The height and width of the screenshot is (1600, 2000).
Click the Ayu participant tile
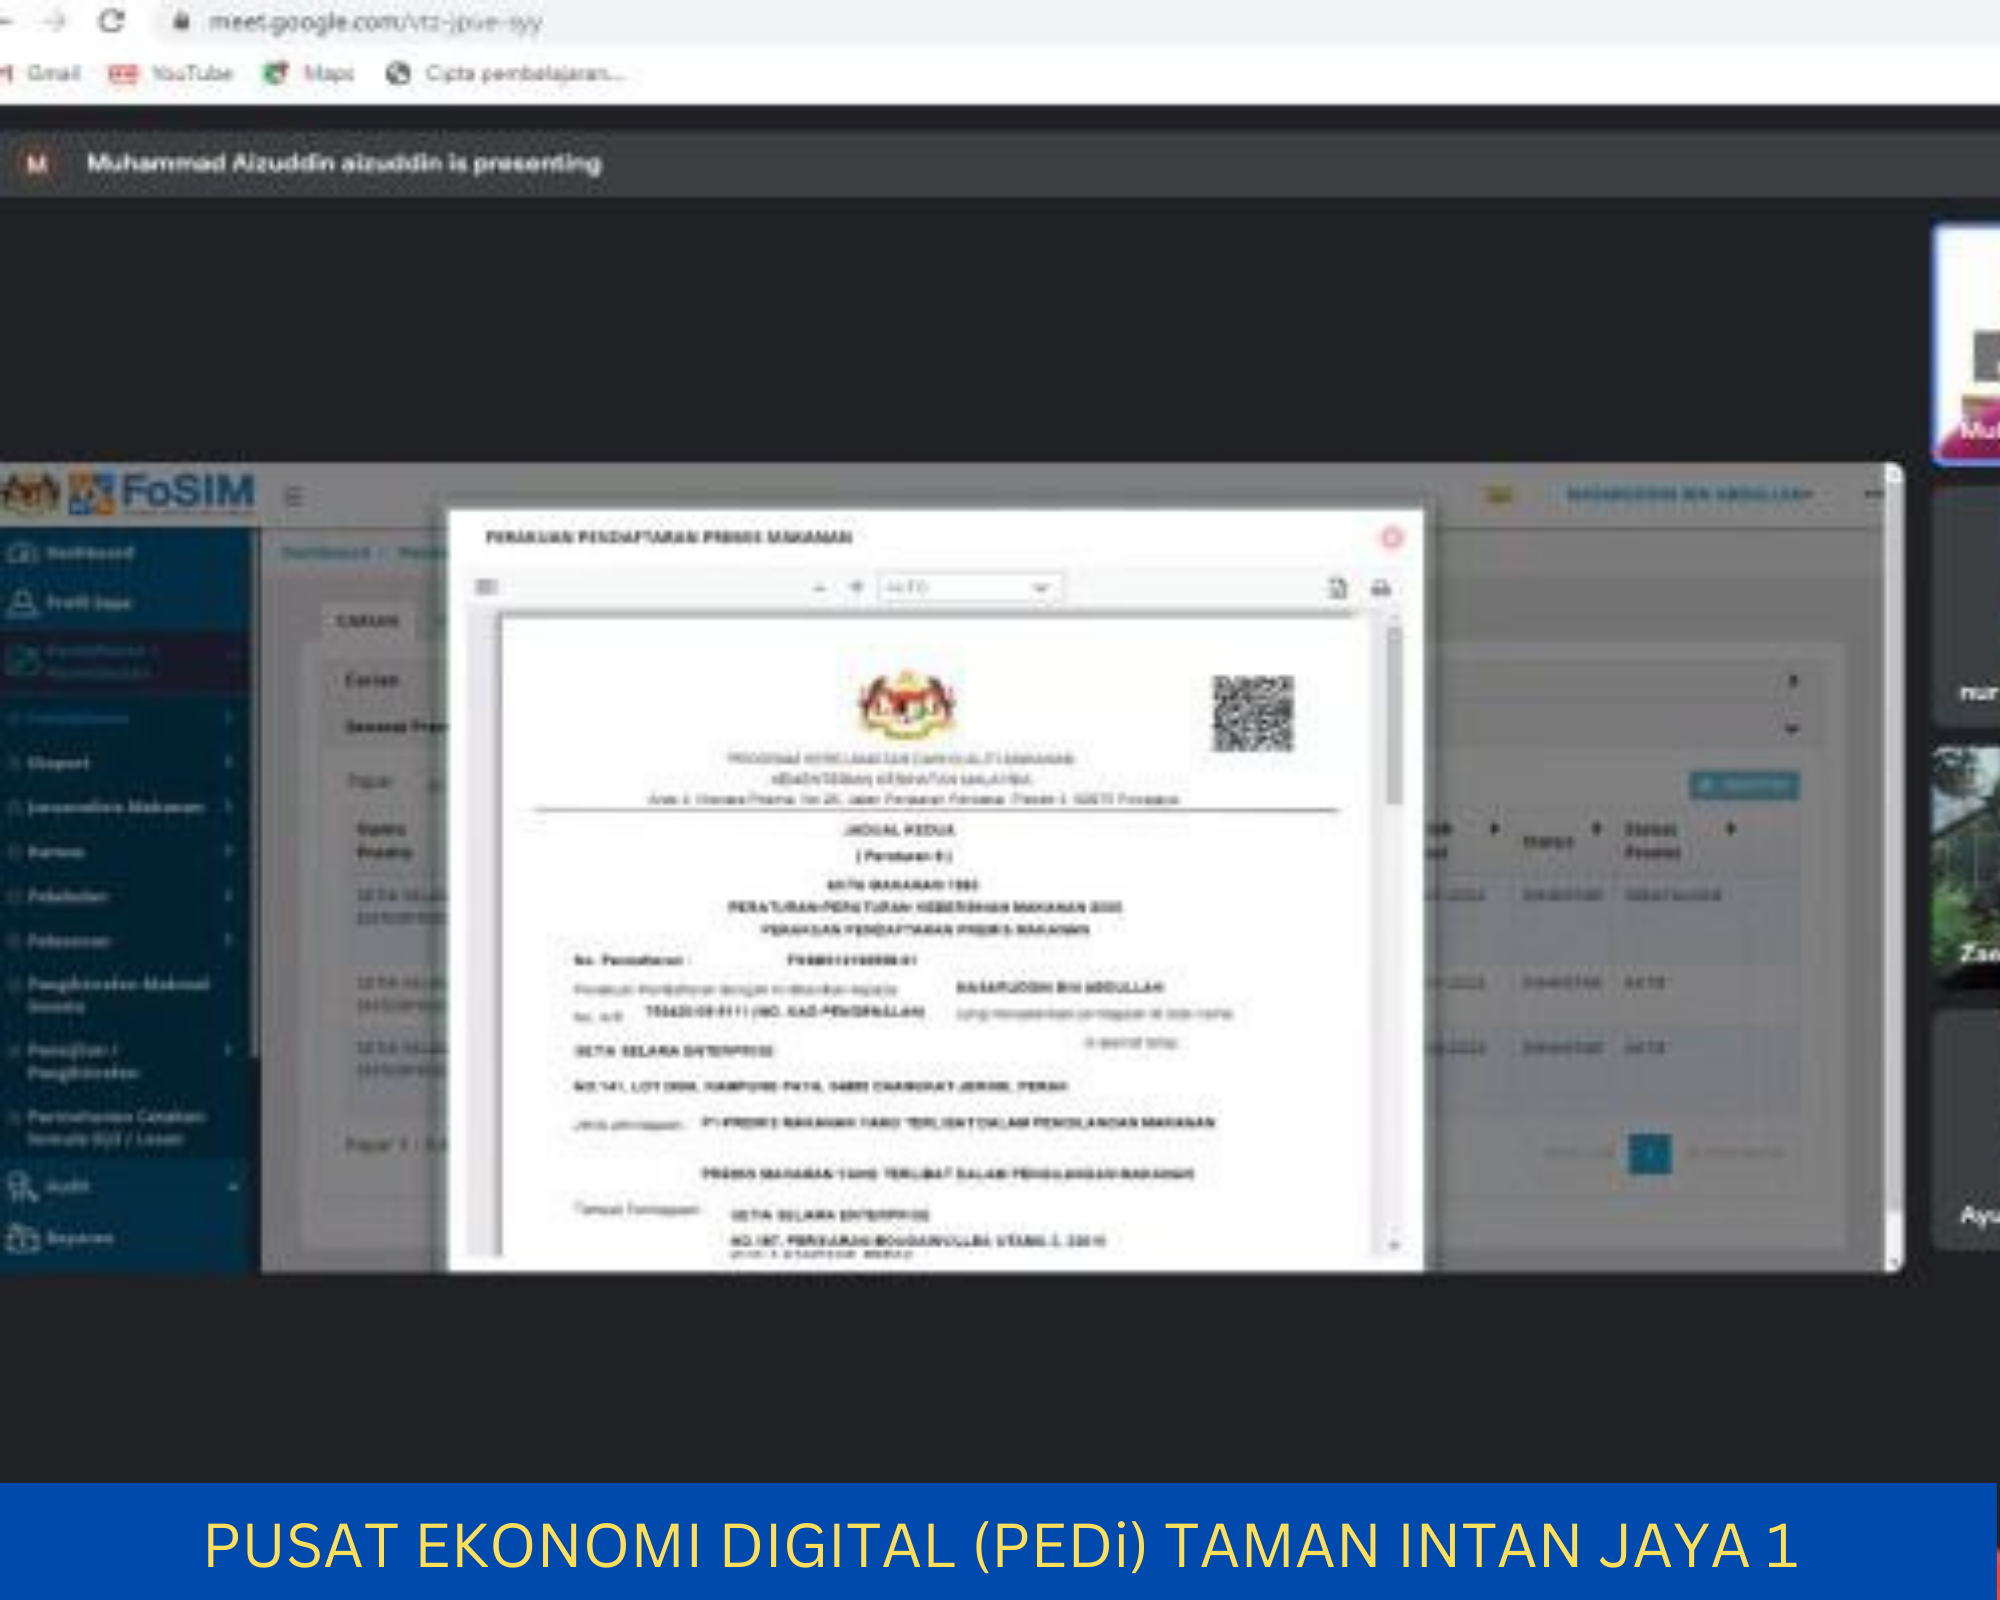(x=1966, y=1130)
